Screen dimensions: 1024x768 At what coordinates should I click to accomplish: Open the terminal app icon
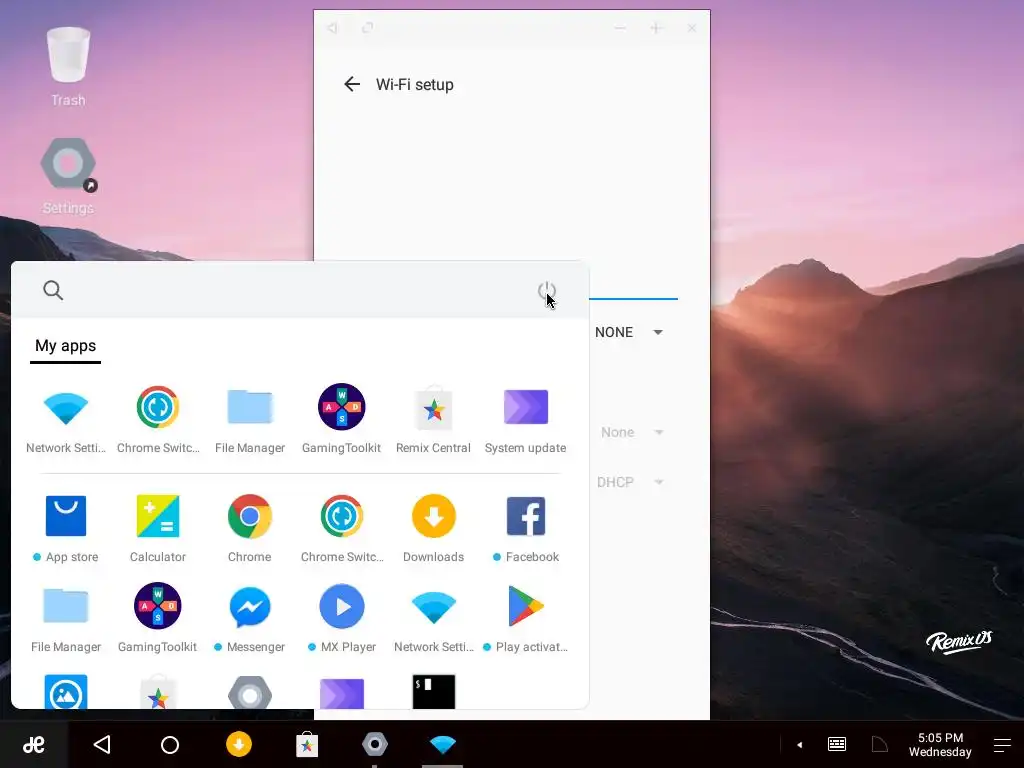434,692
